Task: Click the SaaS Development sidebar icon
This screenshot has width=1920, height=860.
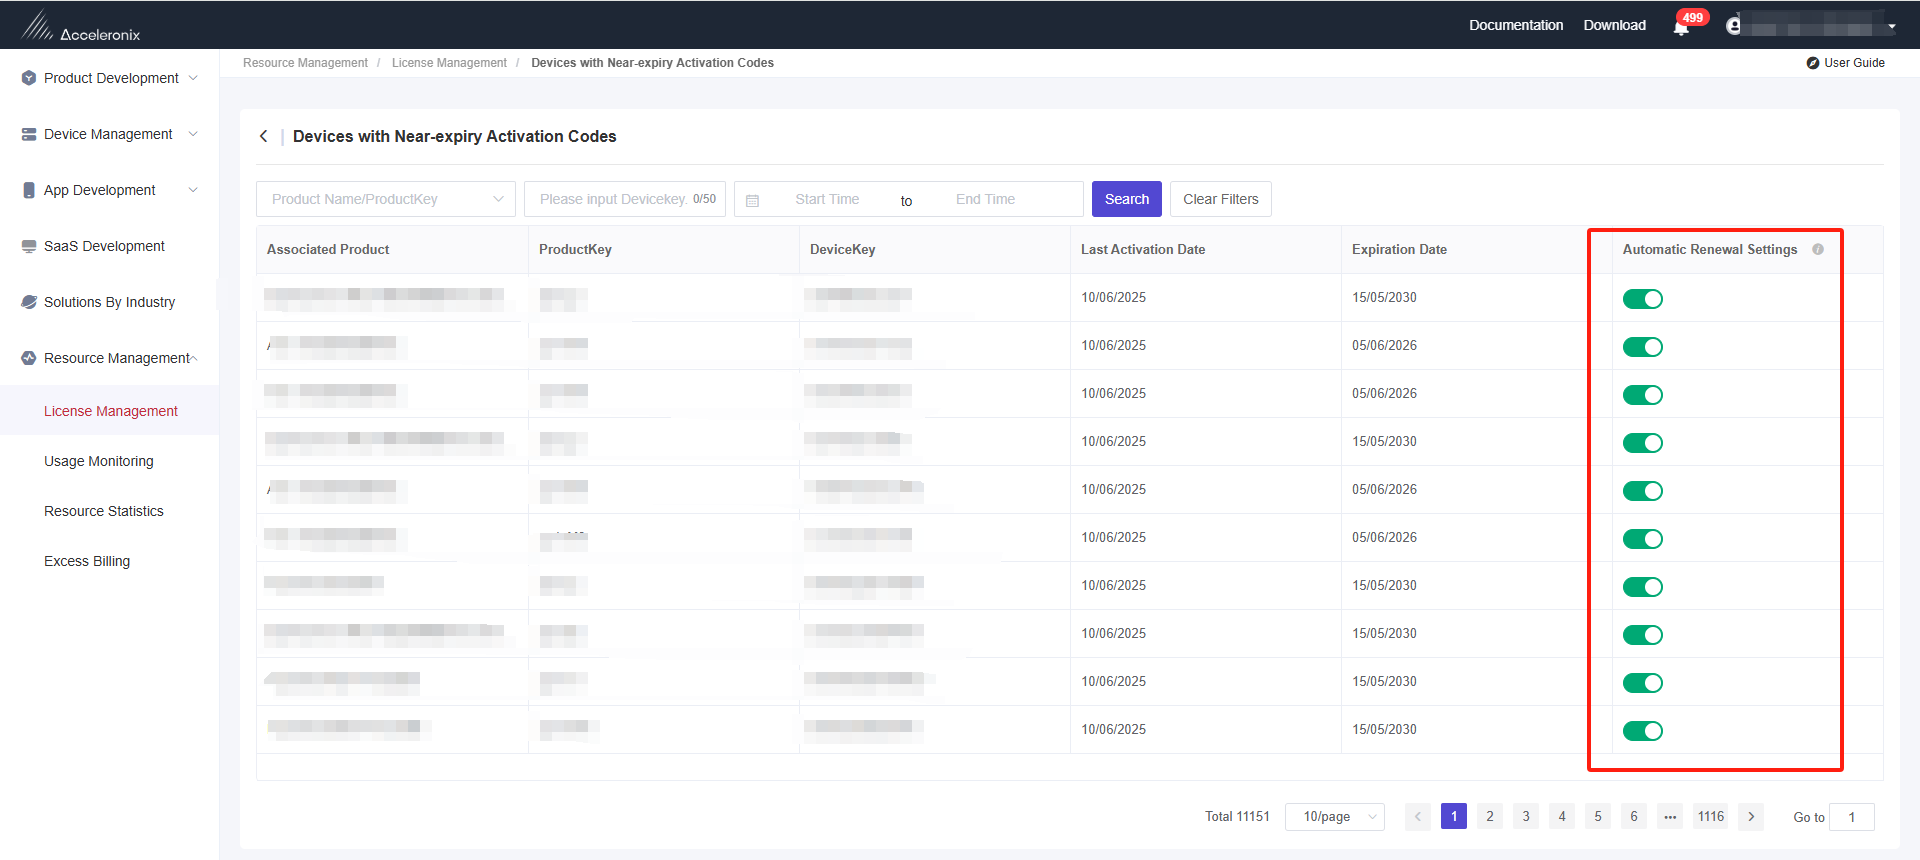Action: click(29, 246)
